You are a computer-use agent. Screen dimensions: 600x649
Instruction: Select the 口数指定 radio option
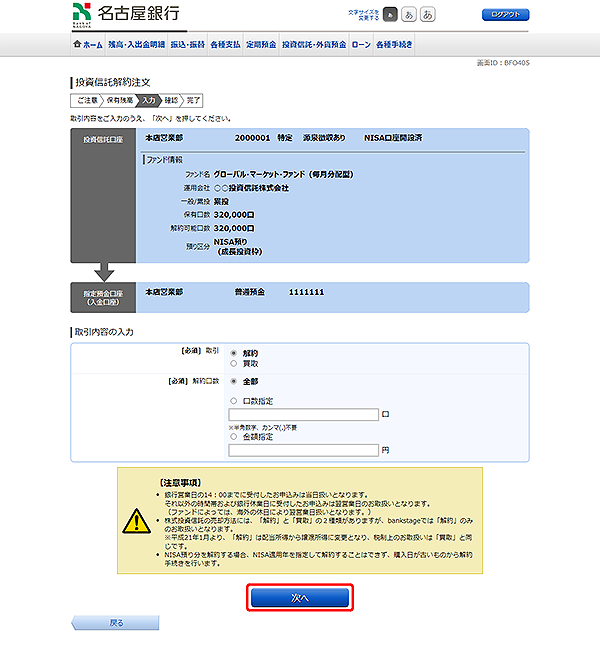tap(234, 401)
